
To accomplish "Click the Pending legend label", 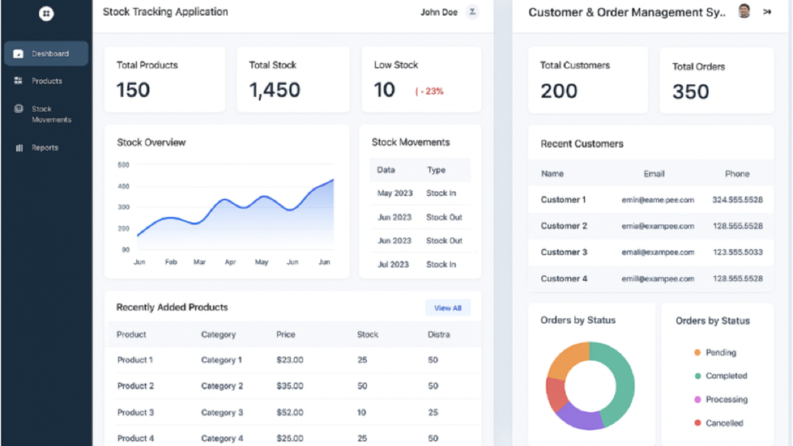I will click(721, 352).
